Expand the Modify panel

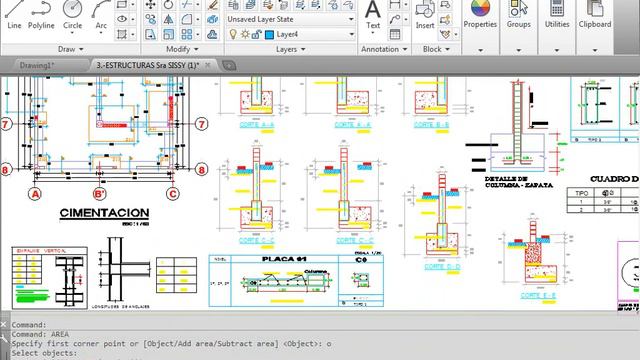pyautogui.click(x=182, y=49)
